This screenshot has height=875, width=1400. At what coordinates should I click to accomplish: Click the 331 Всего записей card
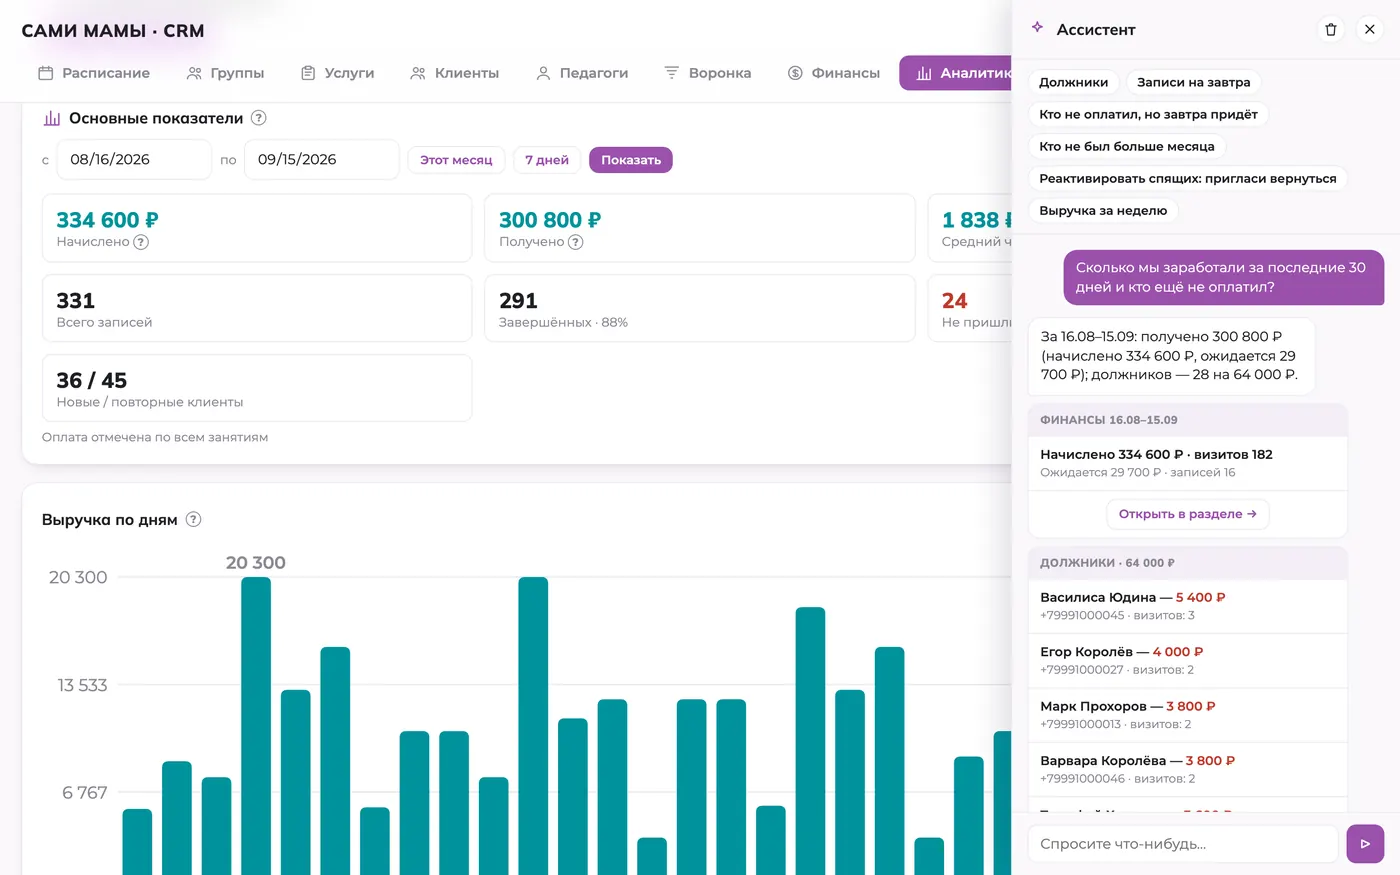click(257, 308)
